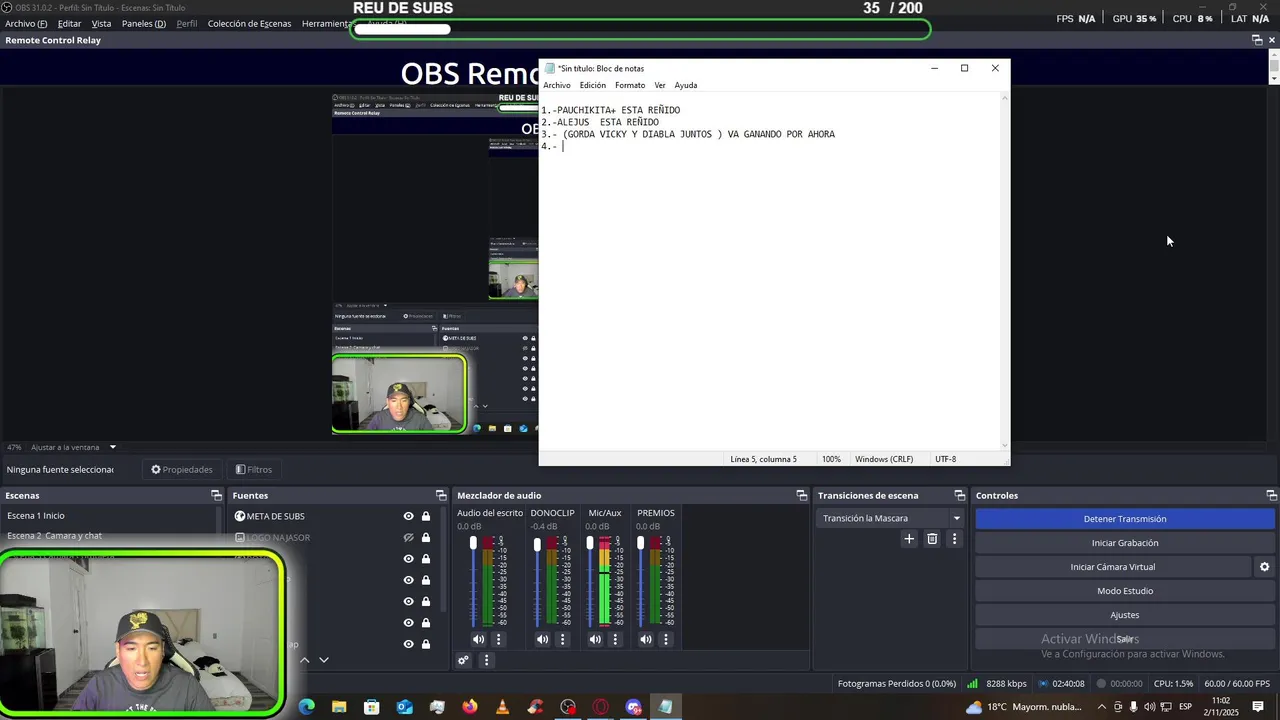Open File Explorer from taskbar

[x=339, y=707]
